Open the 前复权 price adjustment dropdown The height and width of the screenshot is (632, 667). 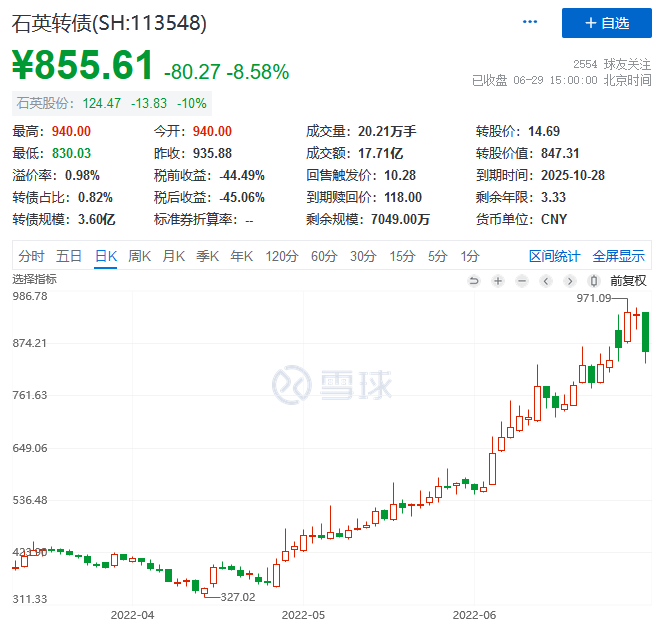(628, 281)
